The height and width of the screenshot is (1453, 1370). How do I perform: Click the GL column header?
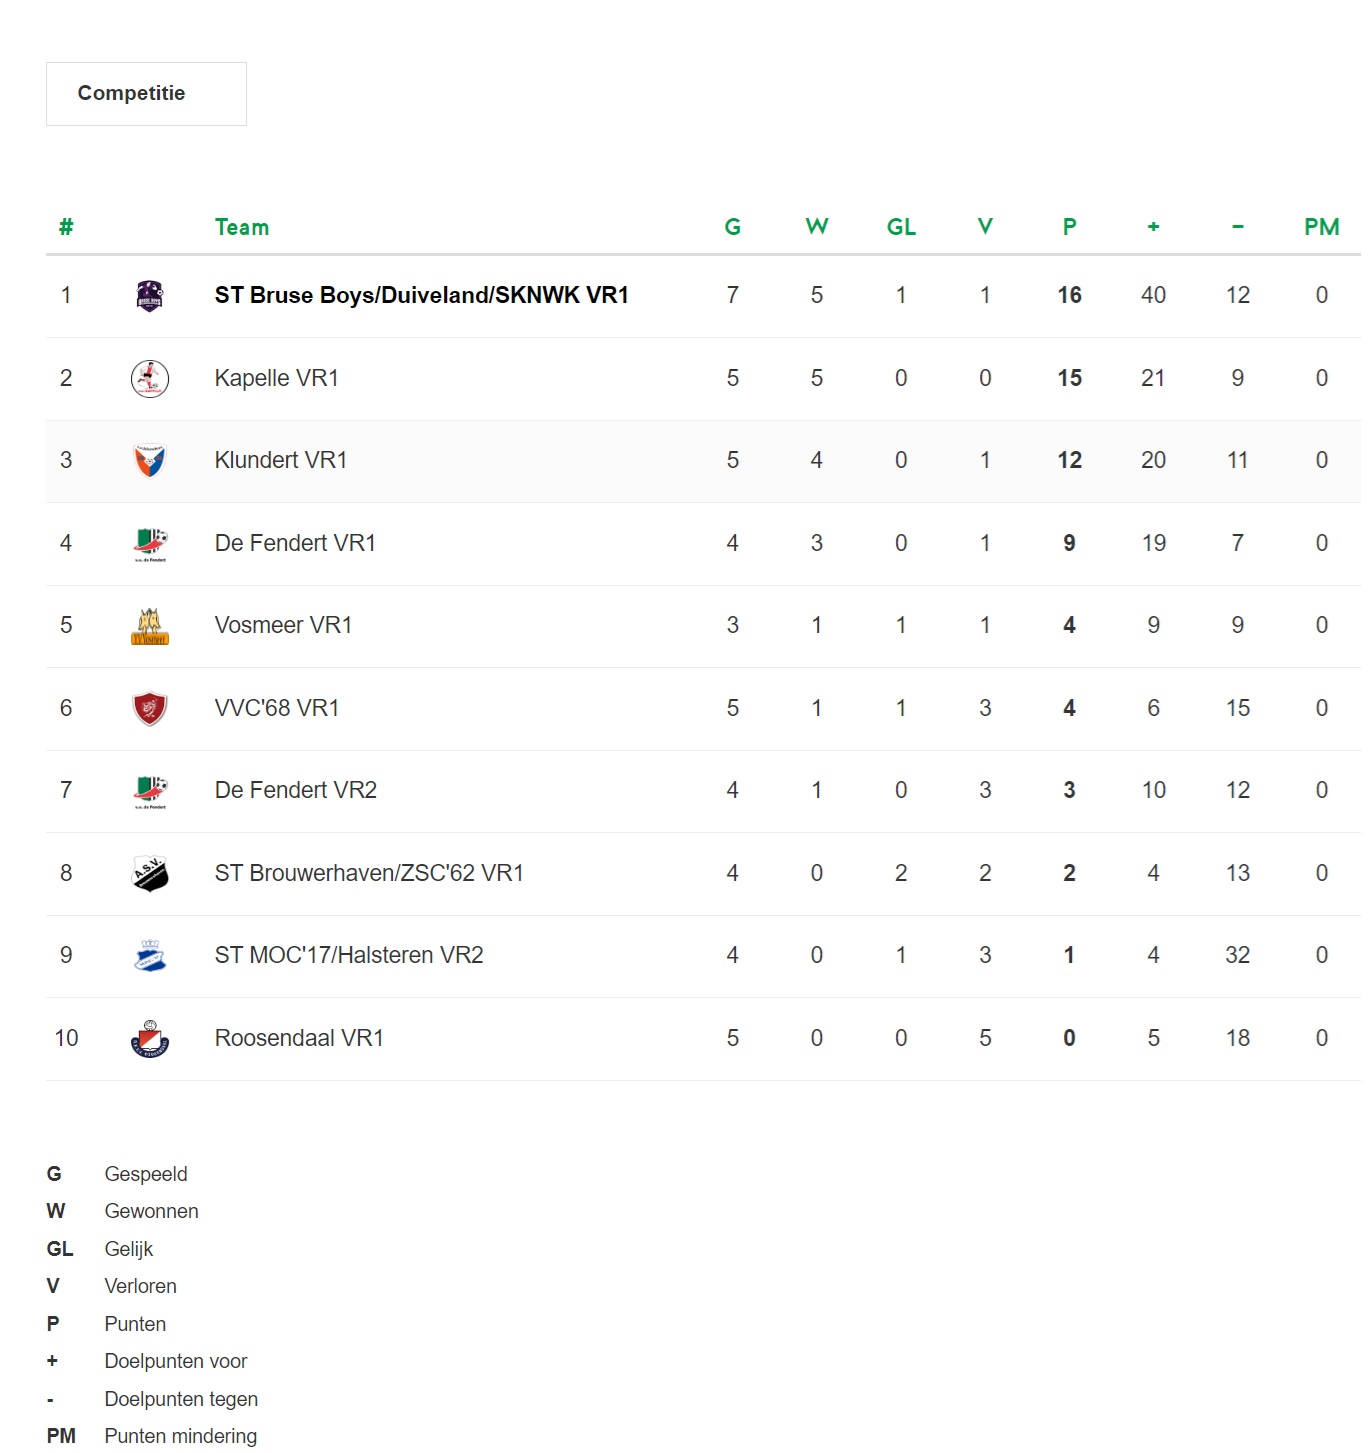[901, 227]
